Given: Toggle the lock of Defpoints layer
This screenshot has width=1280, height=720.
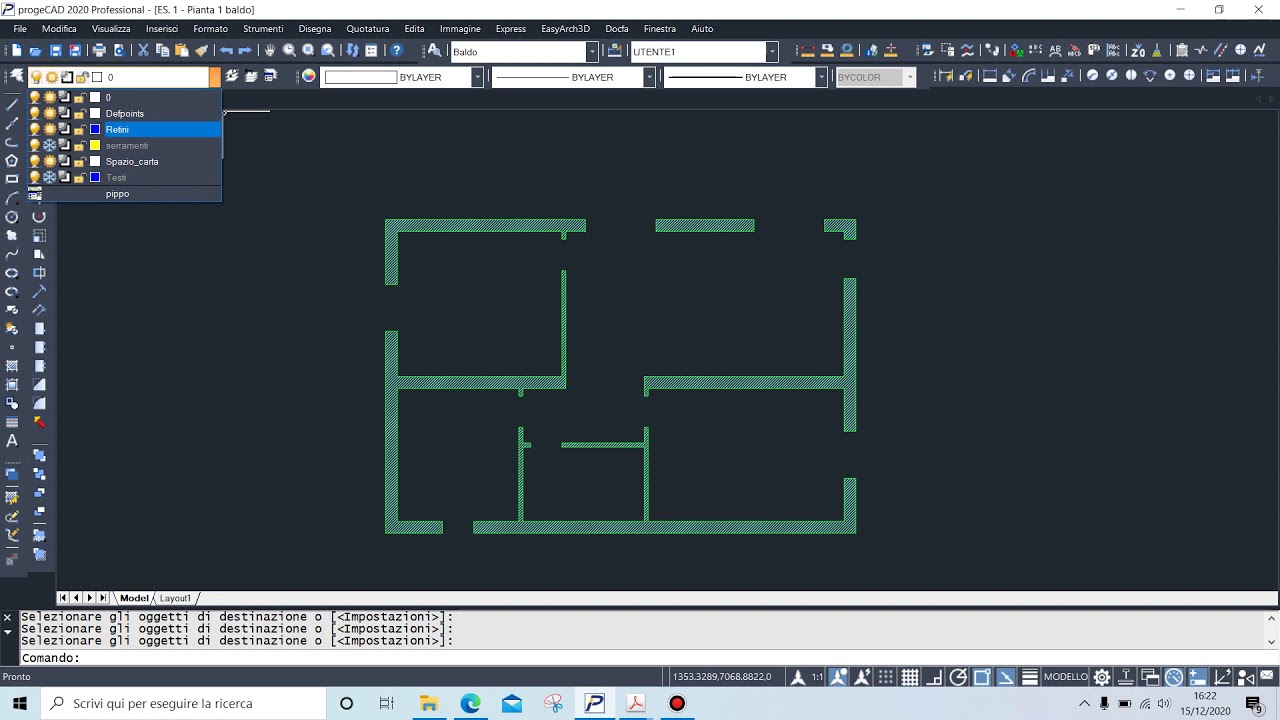Looking at the screenshot, I should tap(80, 113).
